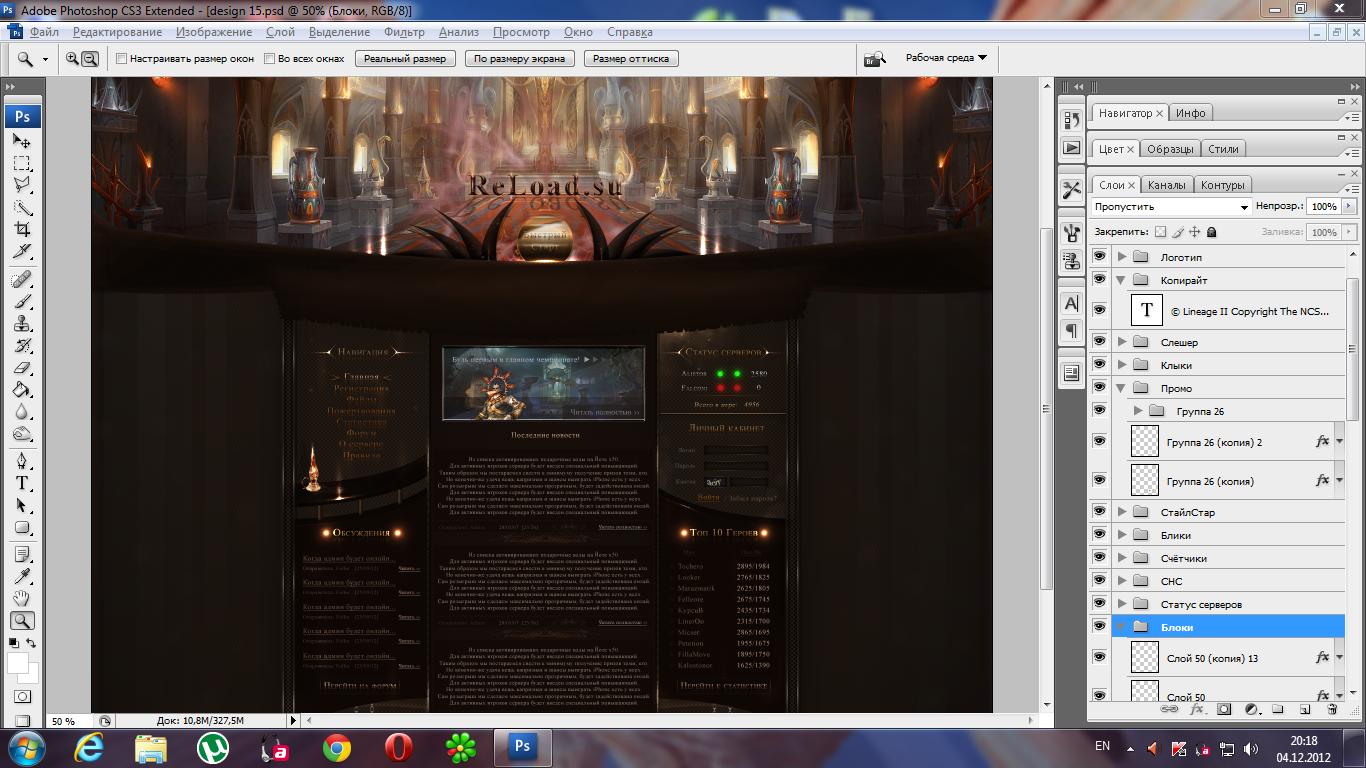
Task: Collapse the Промо layer group
Action: 1122,388
